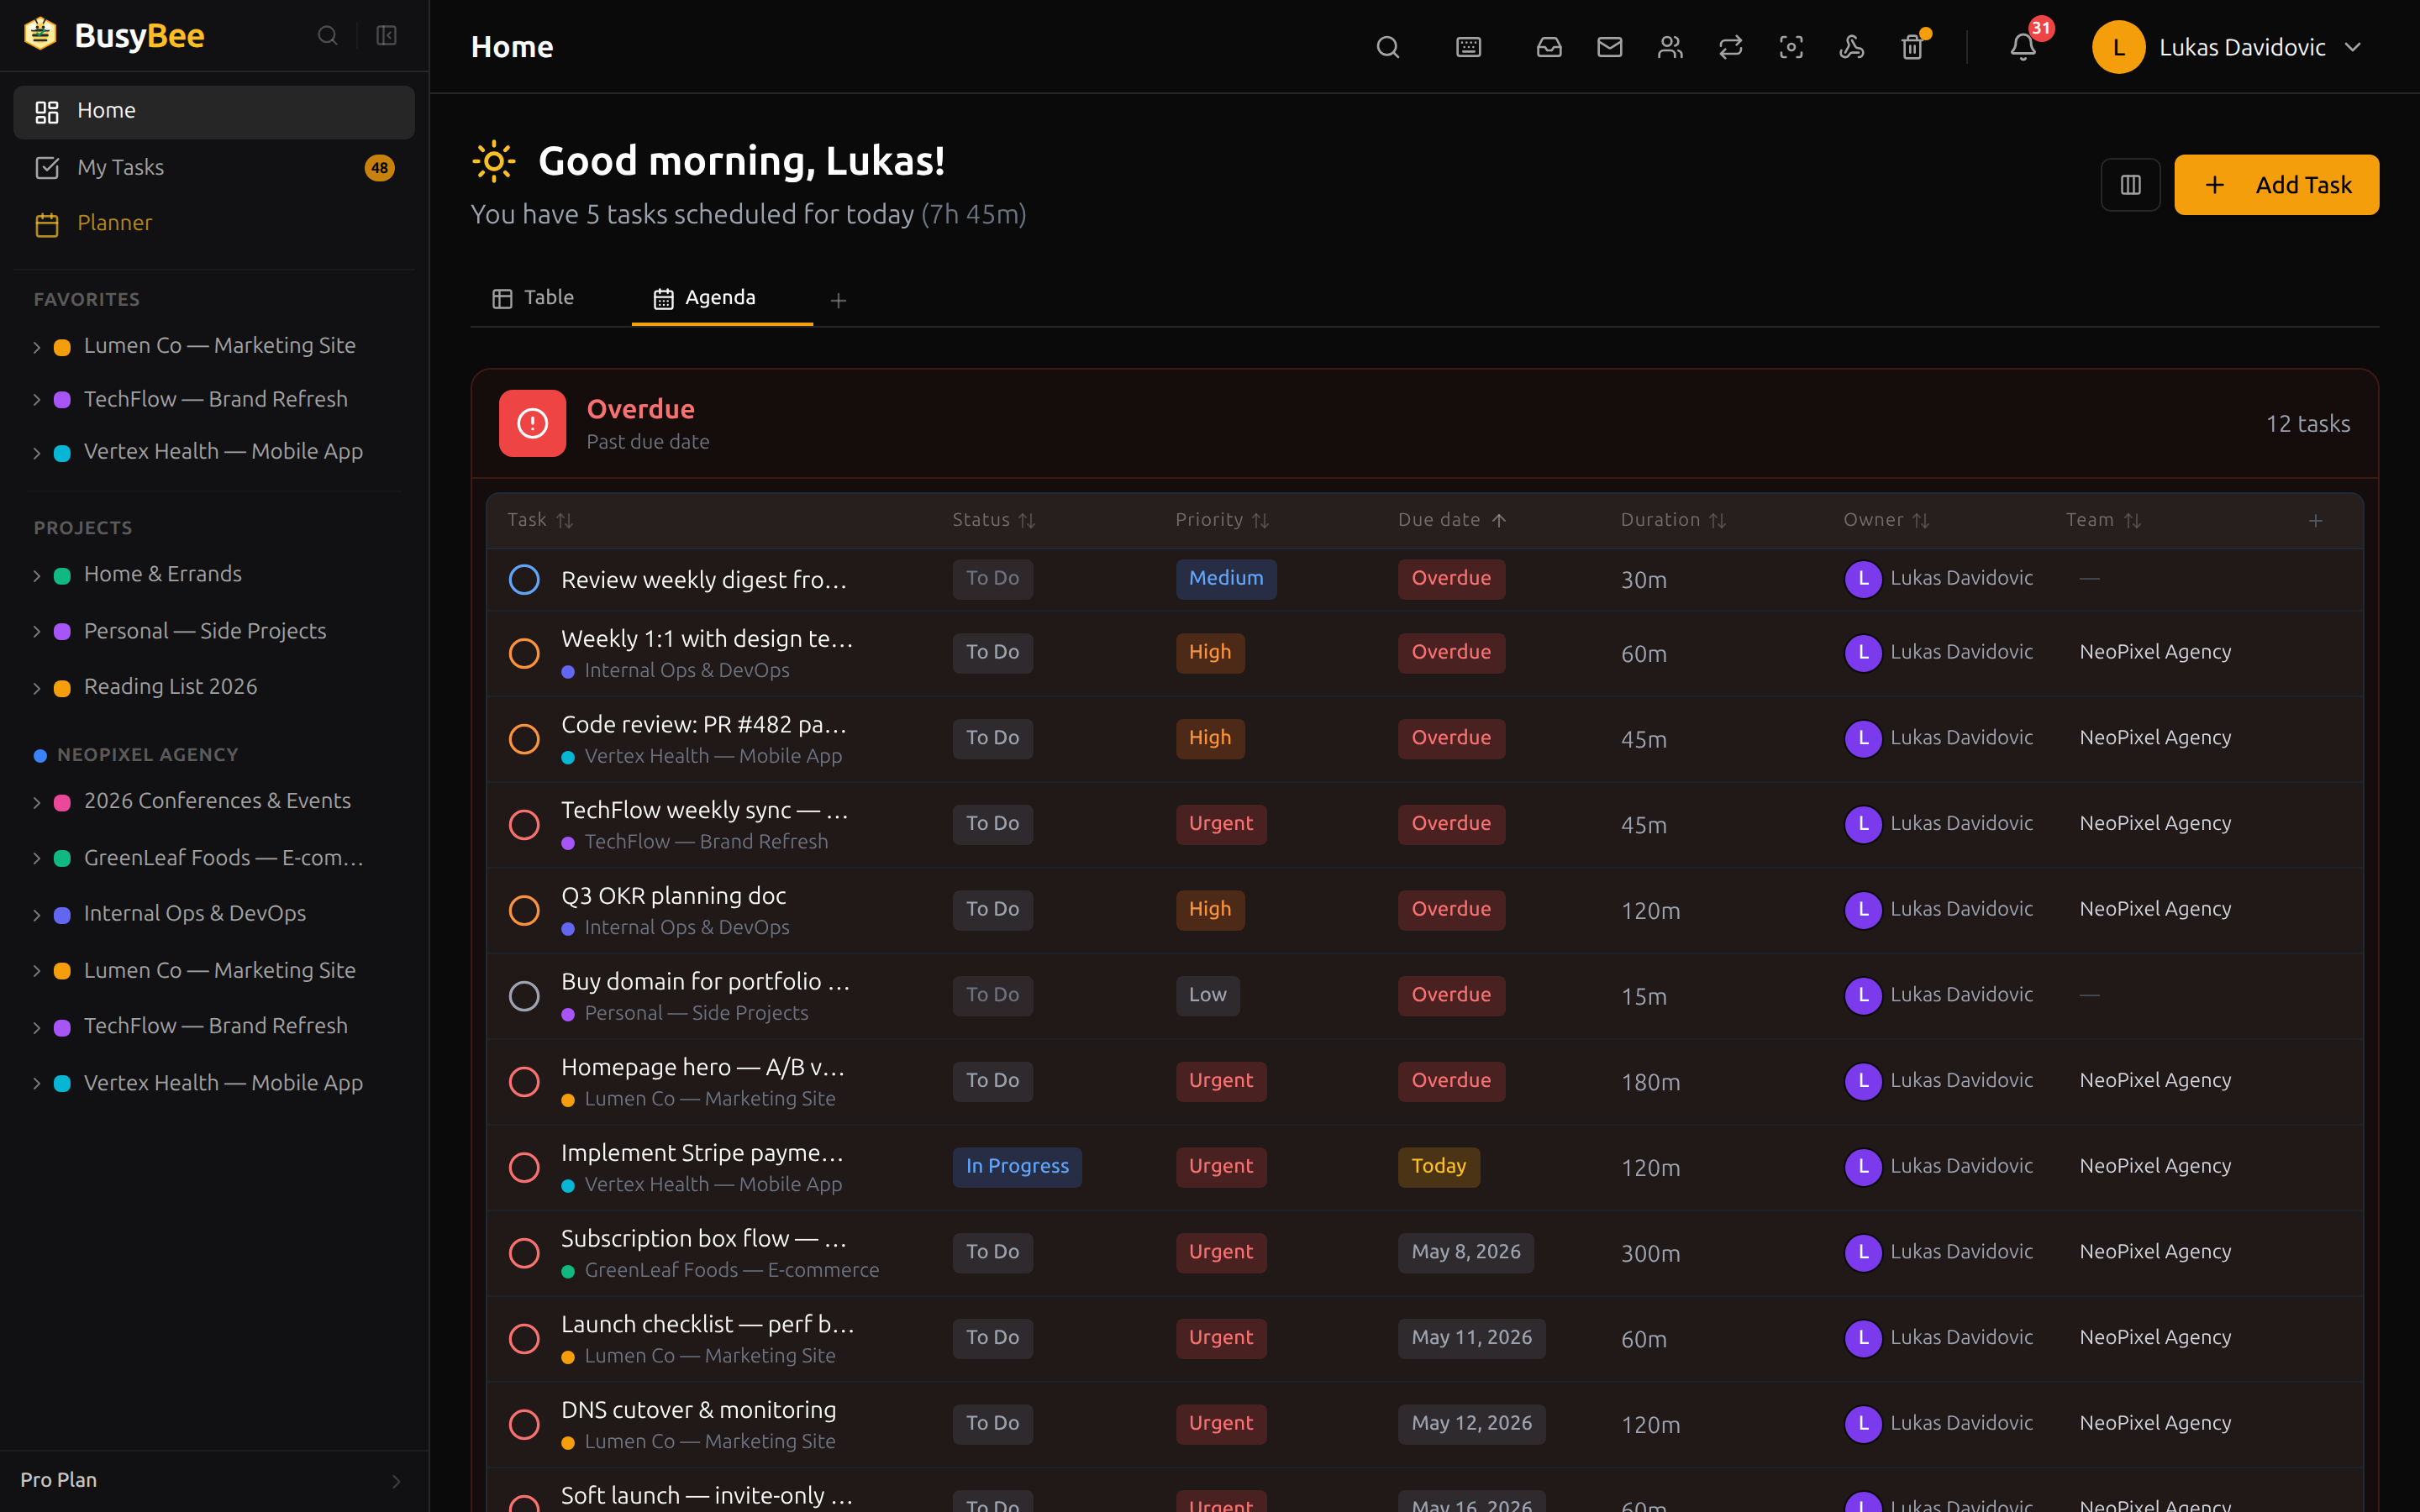Click the red Overdue alert icon

click(x=532, y=424)
